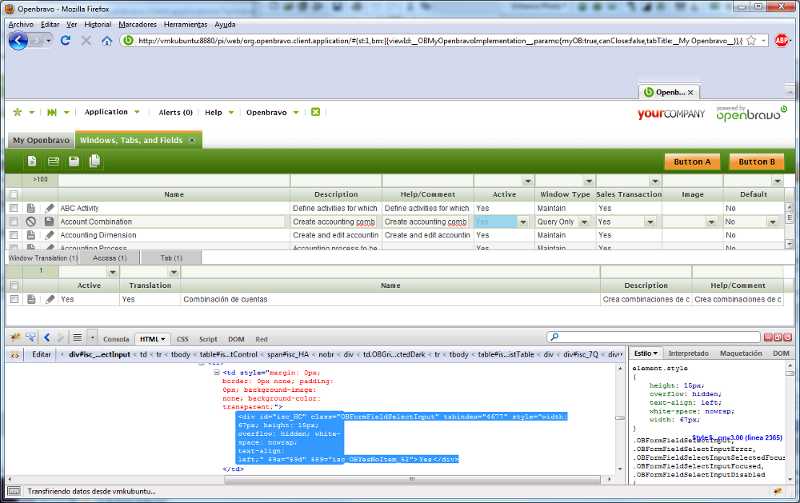Cancel editing on Account Combination row
This screenshot has width=800, height=503.
(x=31, y=222)
